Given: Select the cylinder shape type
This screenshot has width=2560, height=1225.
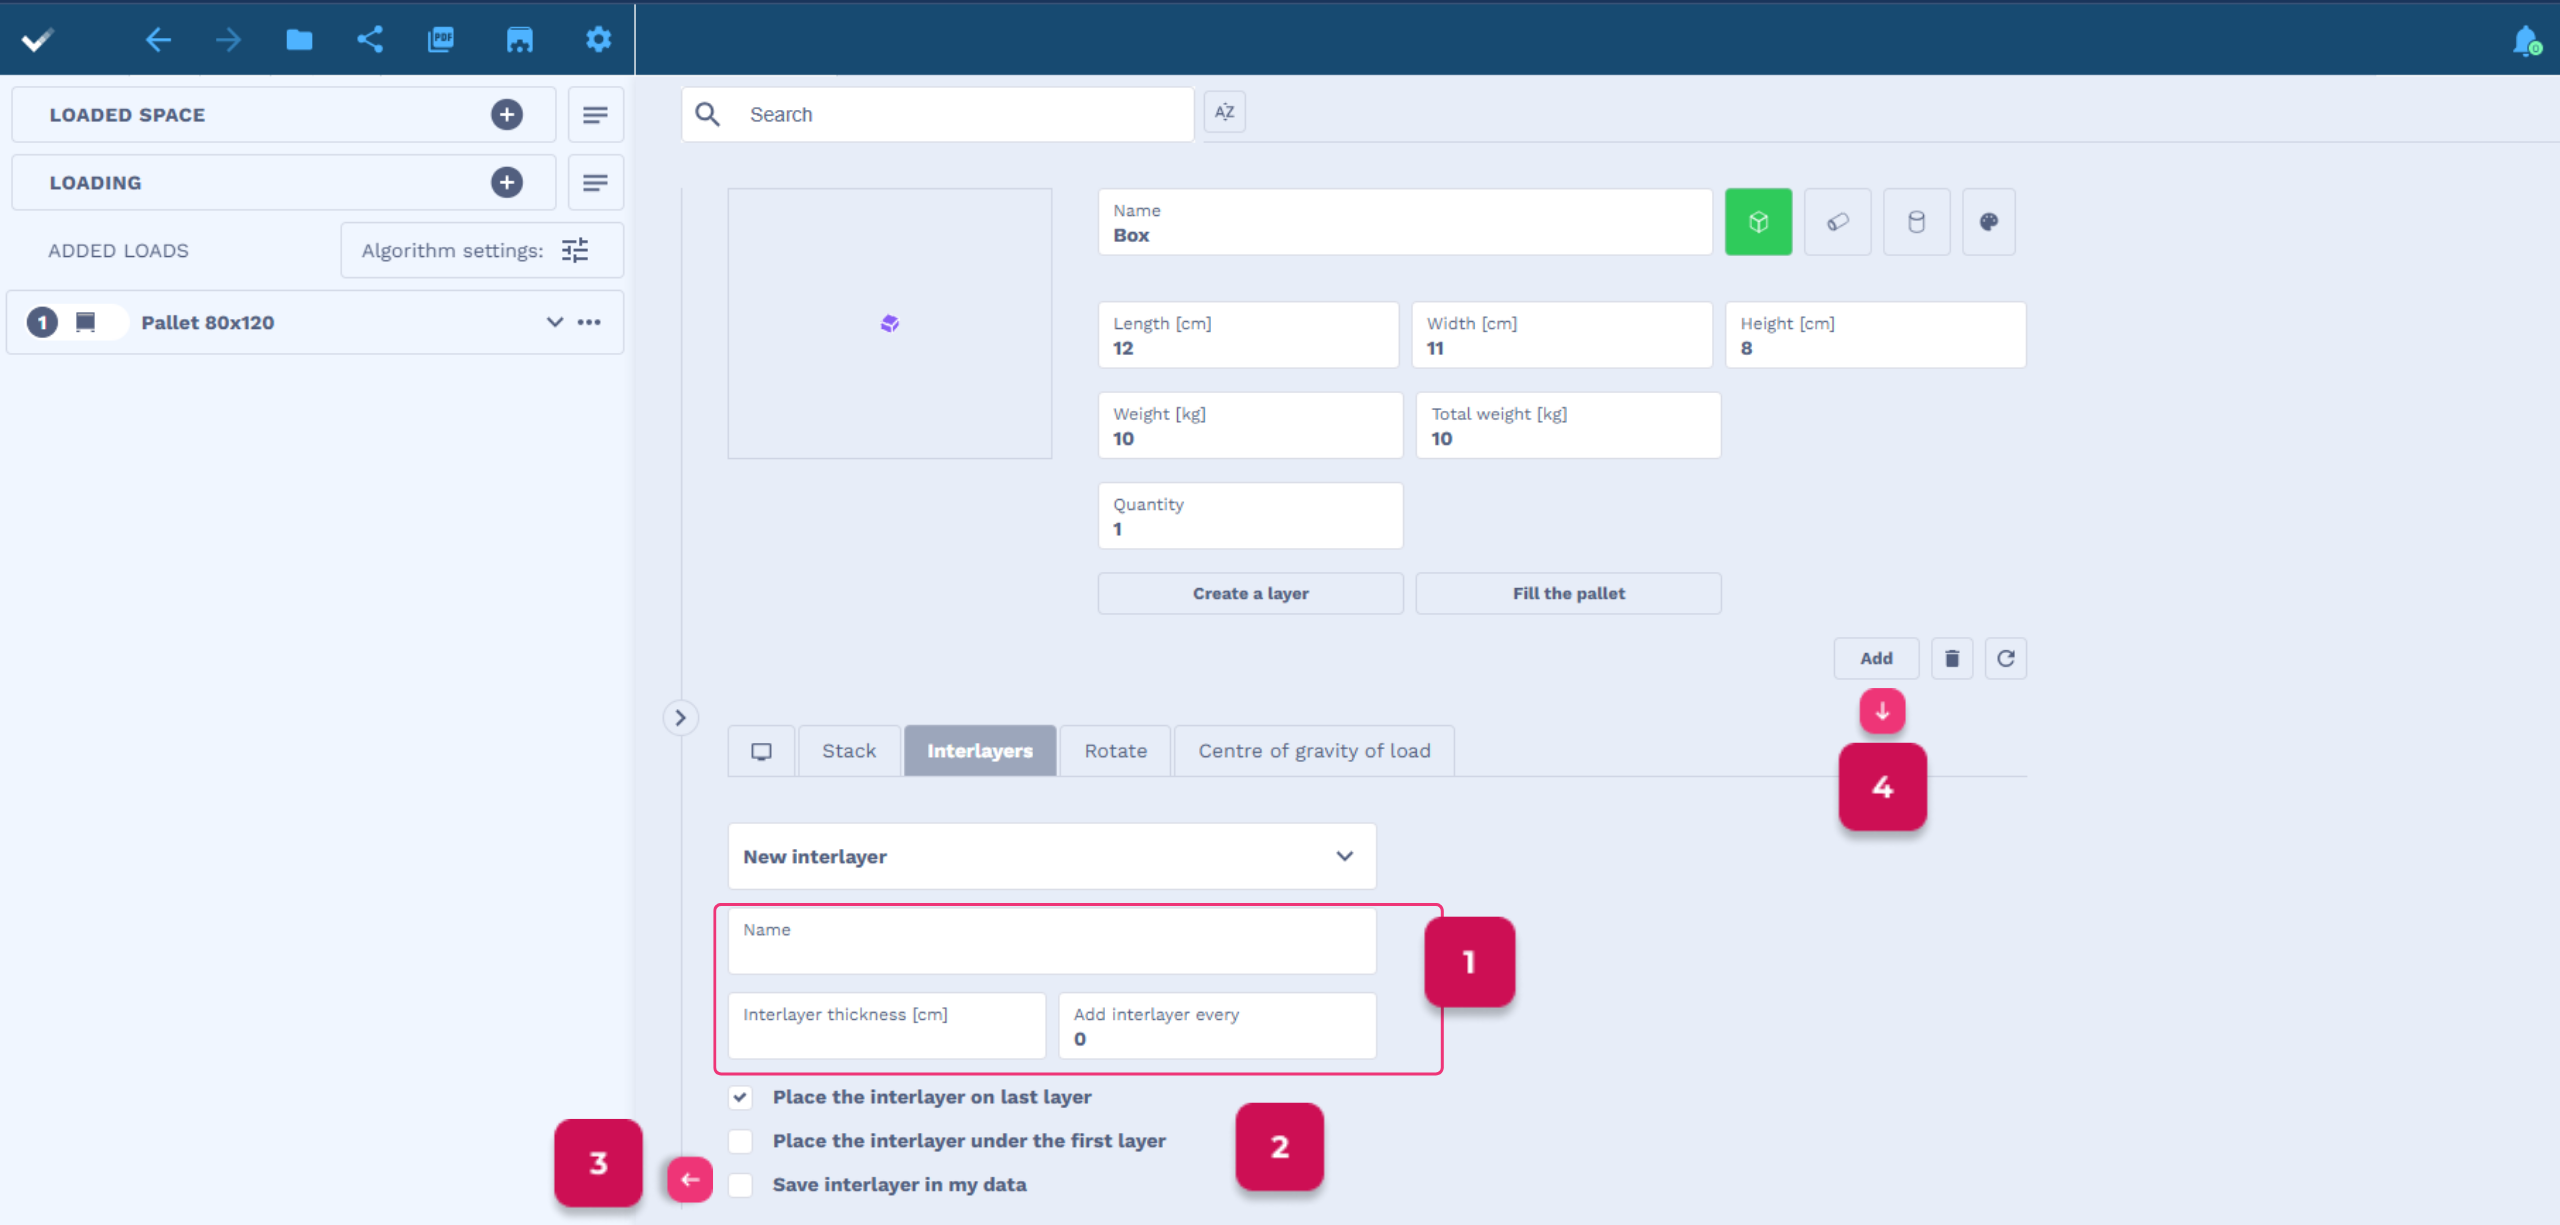Looking at the screenshot, I should (x=1916, y=222).
